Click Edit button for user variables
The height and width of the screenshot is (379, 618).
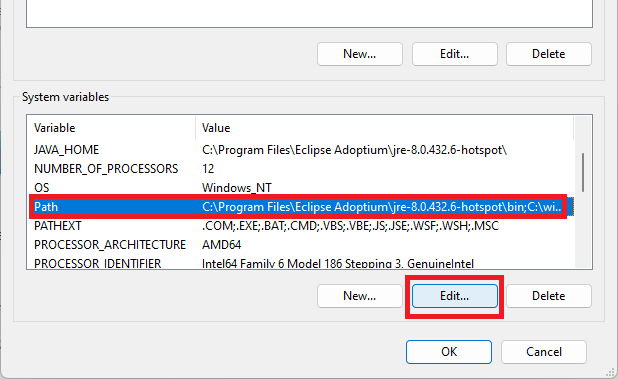(454, 54)
